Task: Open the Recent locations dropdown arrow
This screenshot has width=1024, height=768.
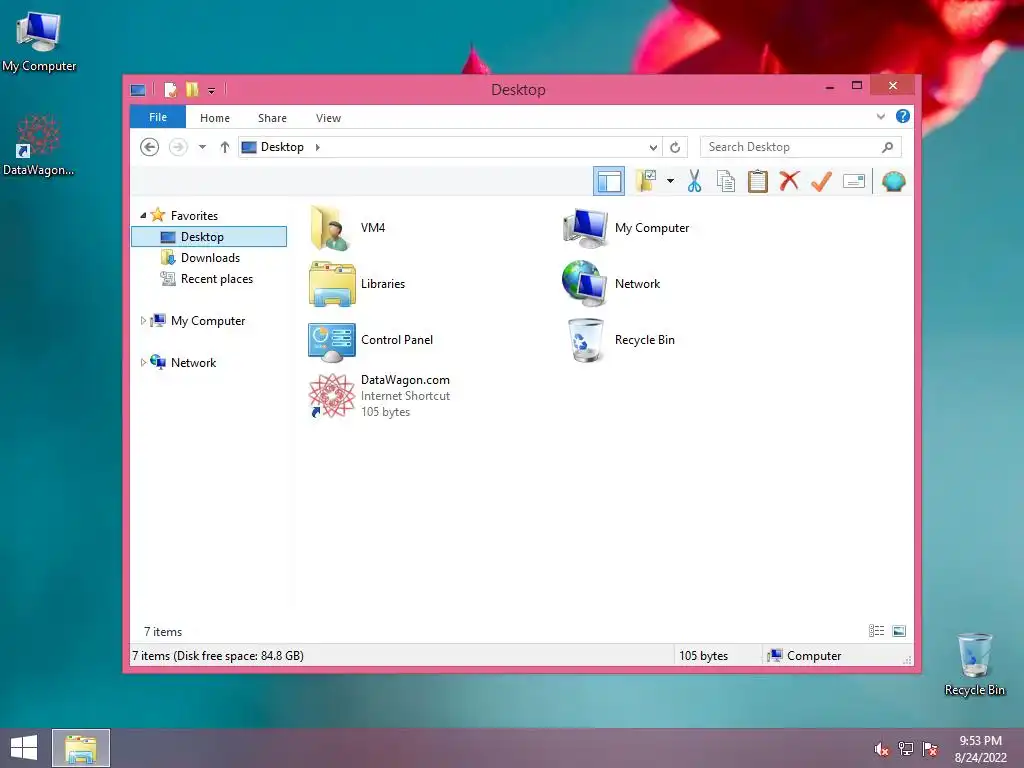Action: coord(202,147)
